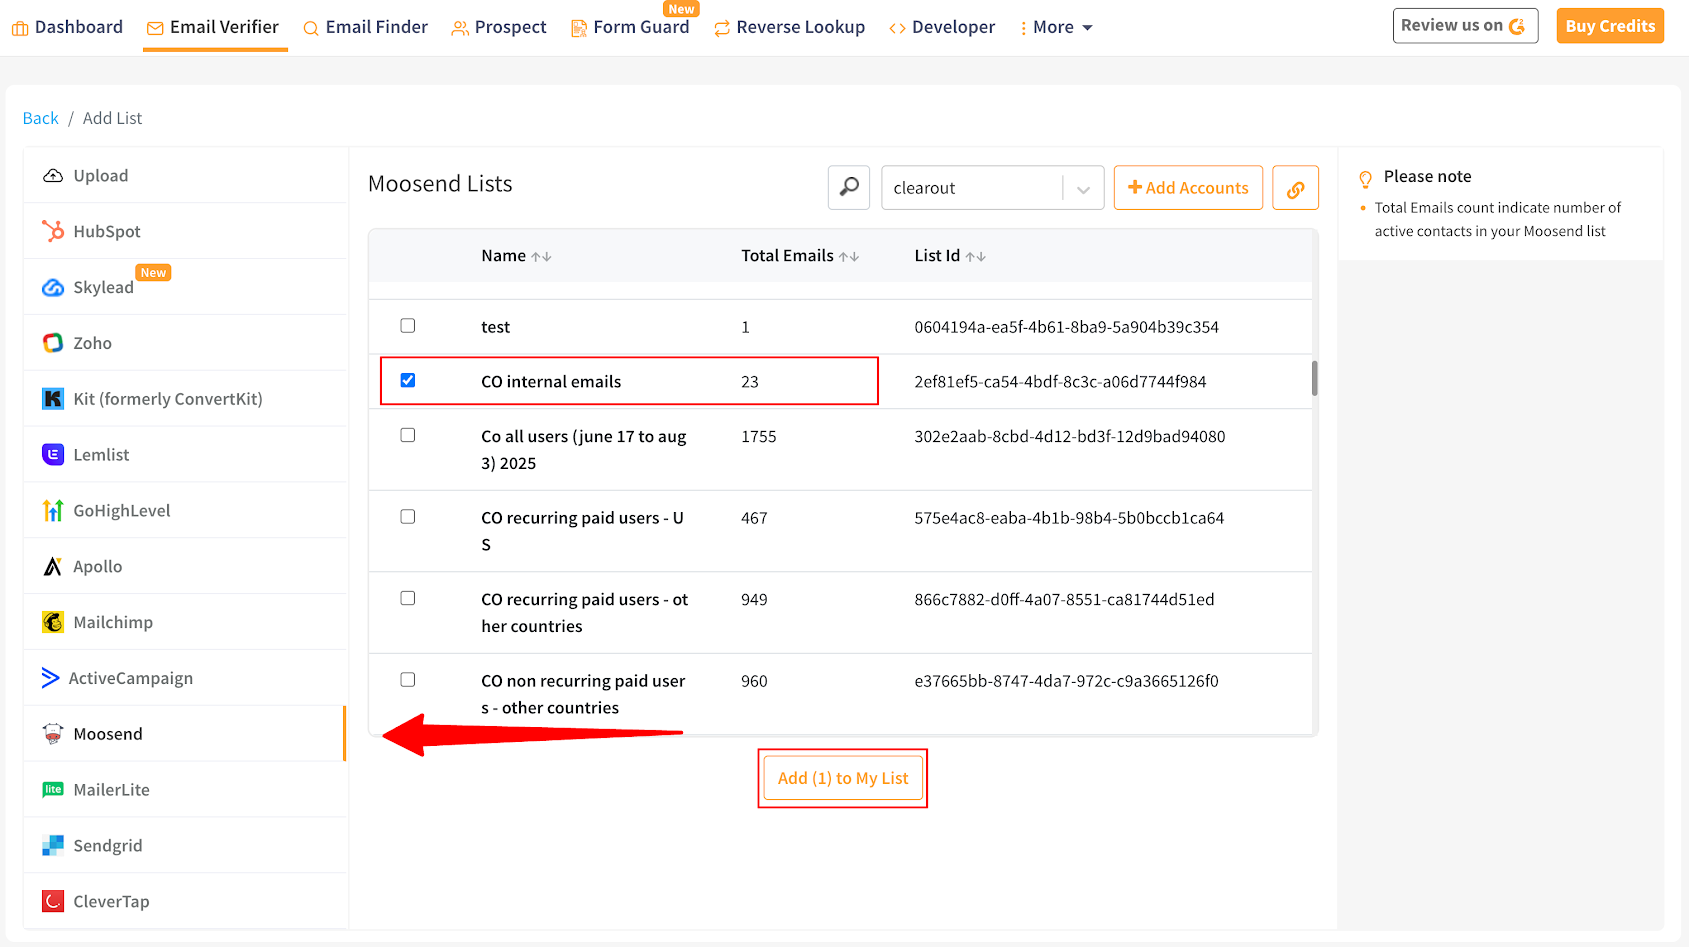Open the More navigation menu
Viewport: 1689px width, 947px height.
(1056, 27)
